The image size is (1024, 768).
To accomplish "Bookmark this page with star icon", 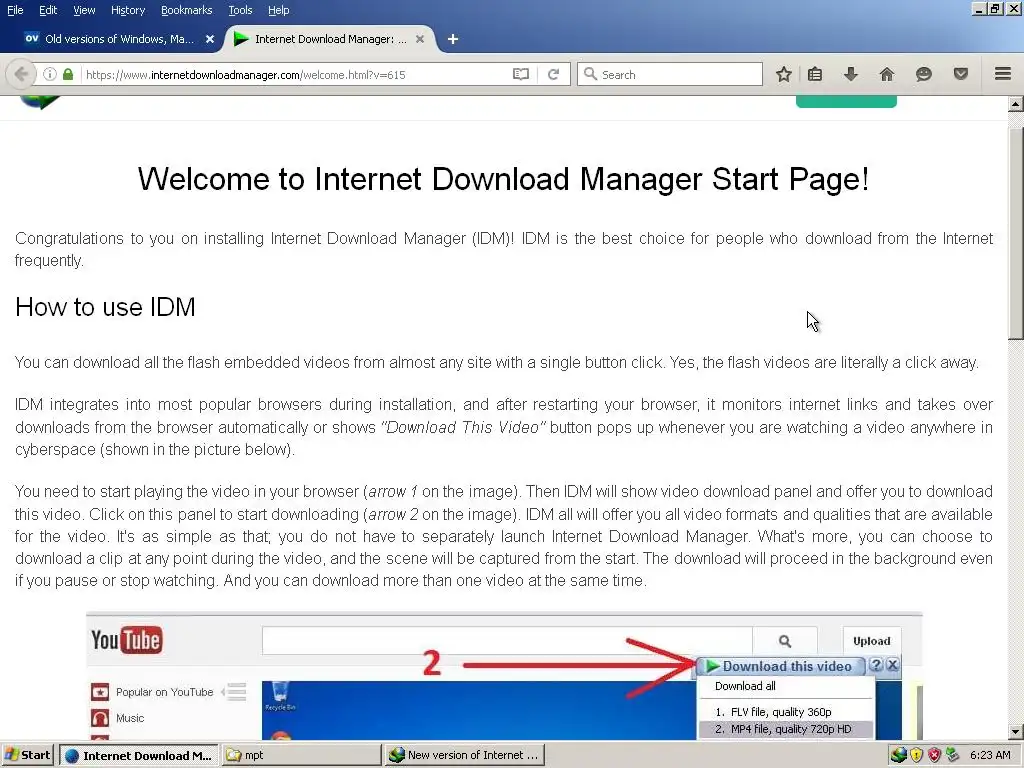I will click(x=784, y=74).
